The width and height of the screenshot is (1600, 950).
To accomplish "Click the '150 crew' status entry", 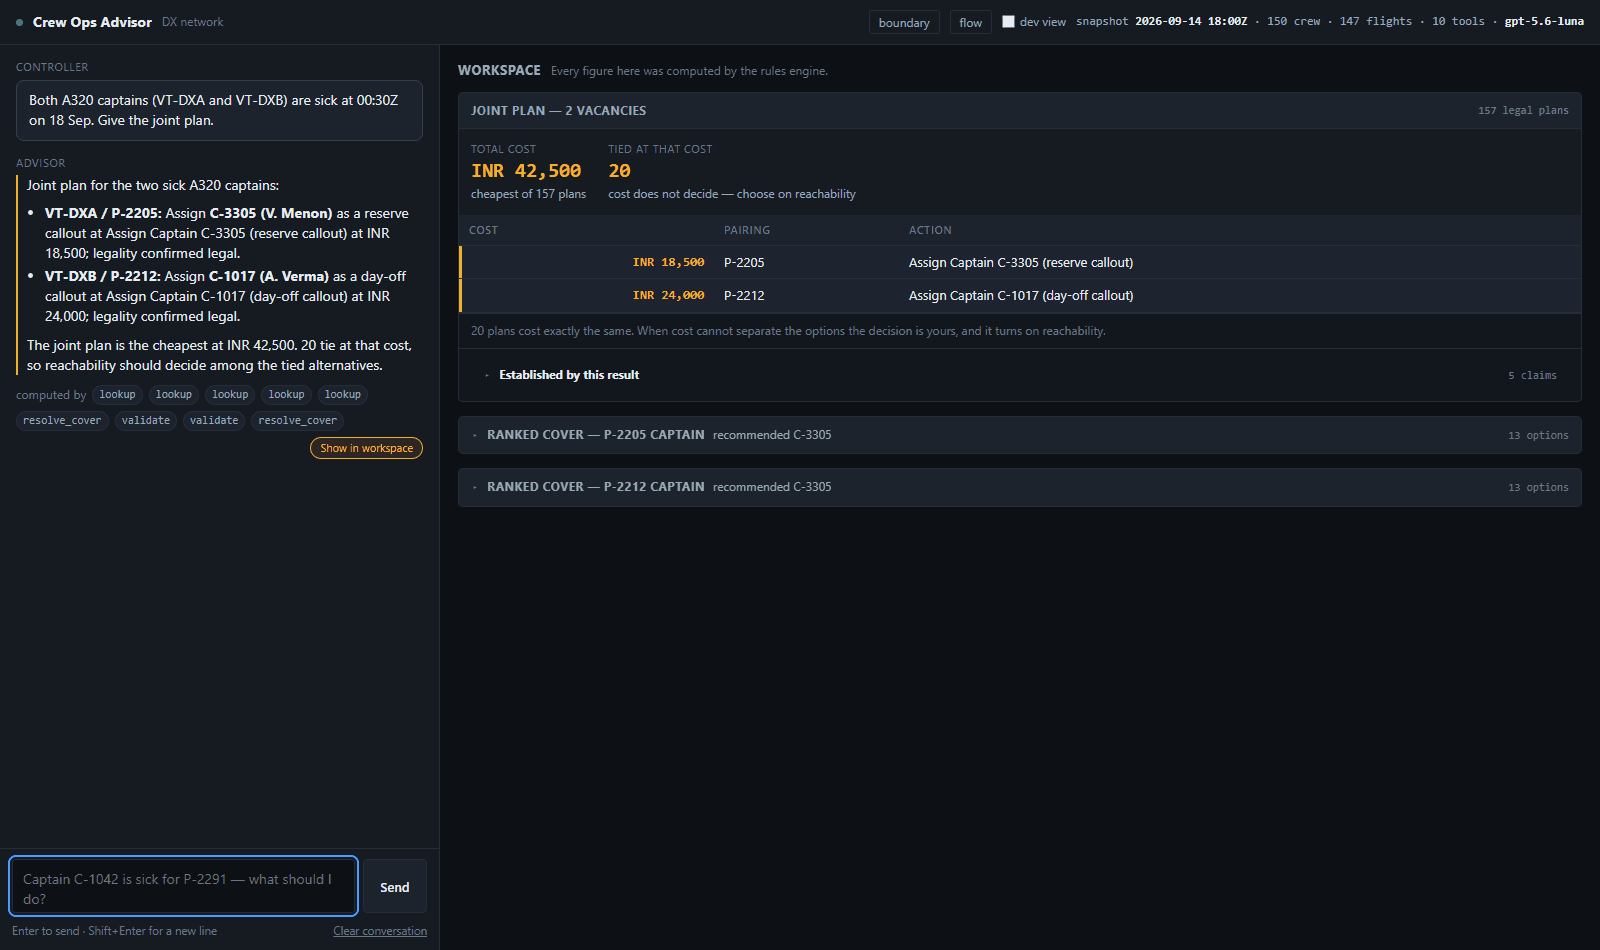I will [x=1294, y=22].
